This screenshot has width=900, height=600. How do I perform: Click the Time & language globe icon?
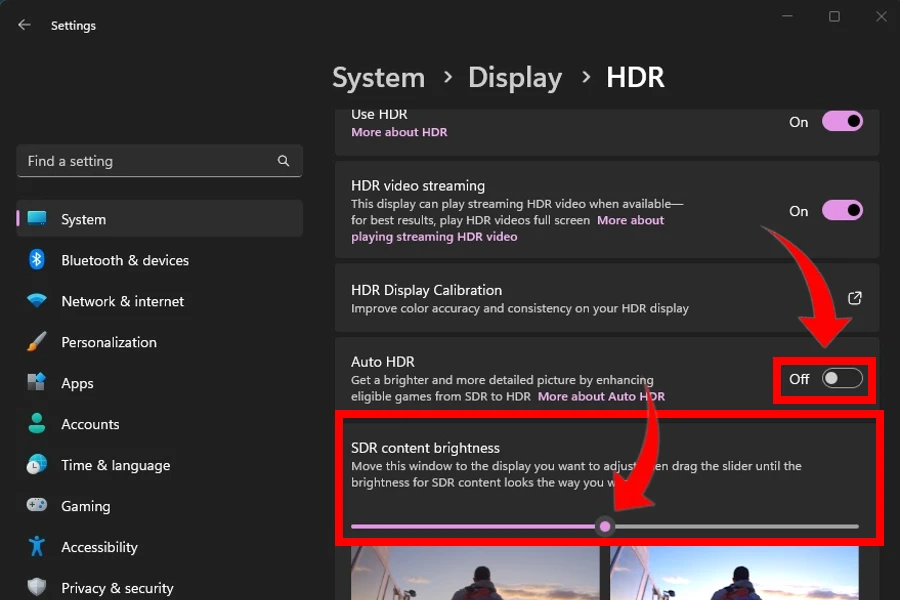coord(37,464)
